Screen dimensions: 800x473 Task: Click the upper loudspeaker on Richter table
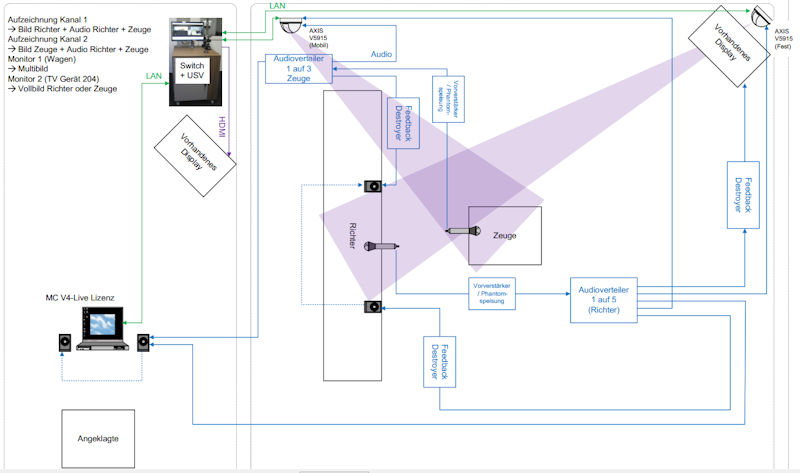[x=371, y=186]
